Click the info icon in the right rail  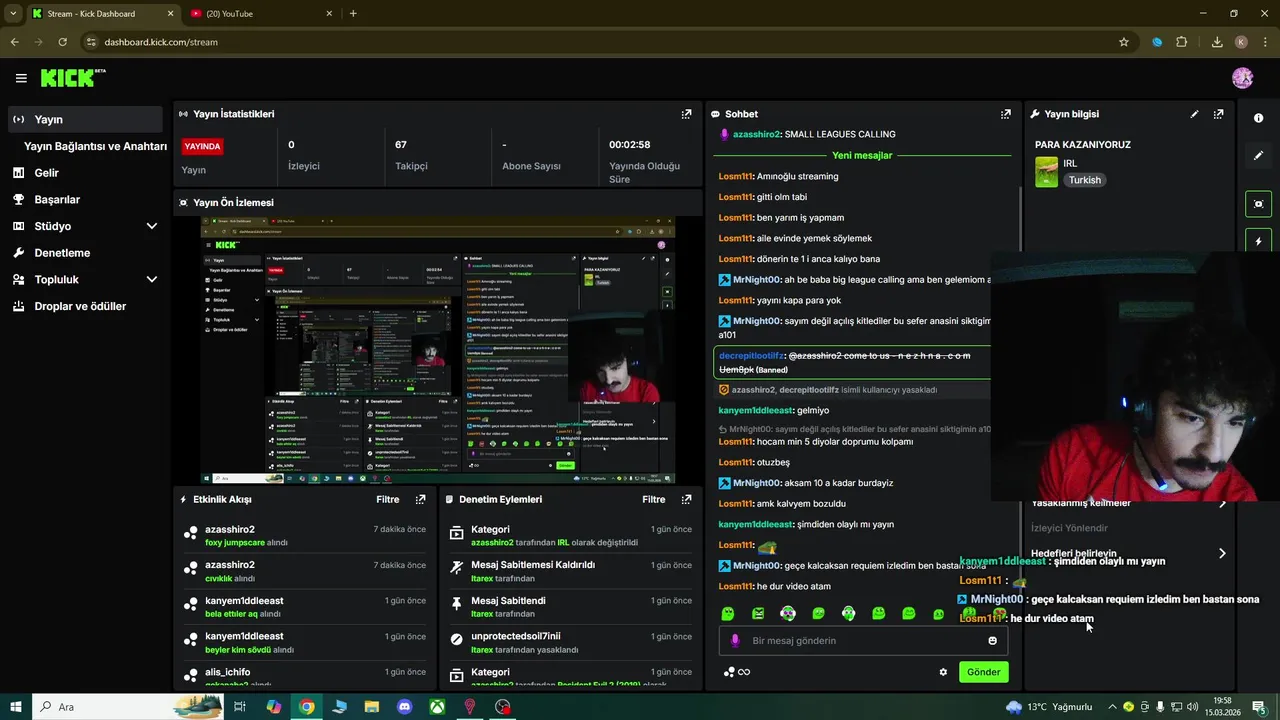[x=1258, y=118]
